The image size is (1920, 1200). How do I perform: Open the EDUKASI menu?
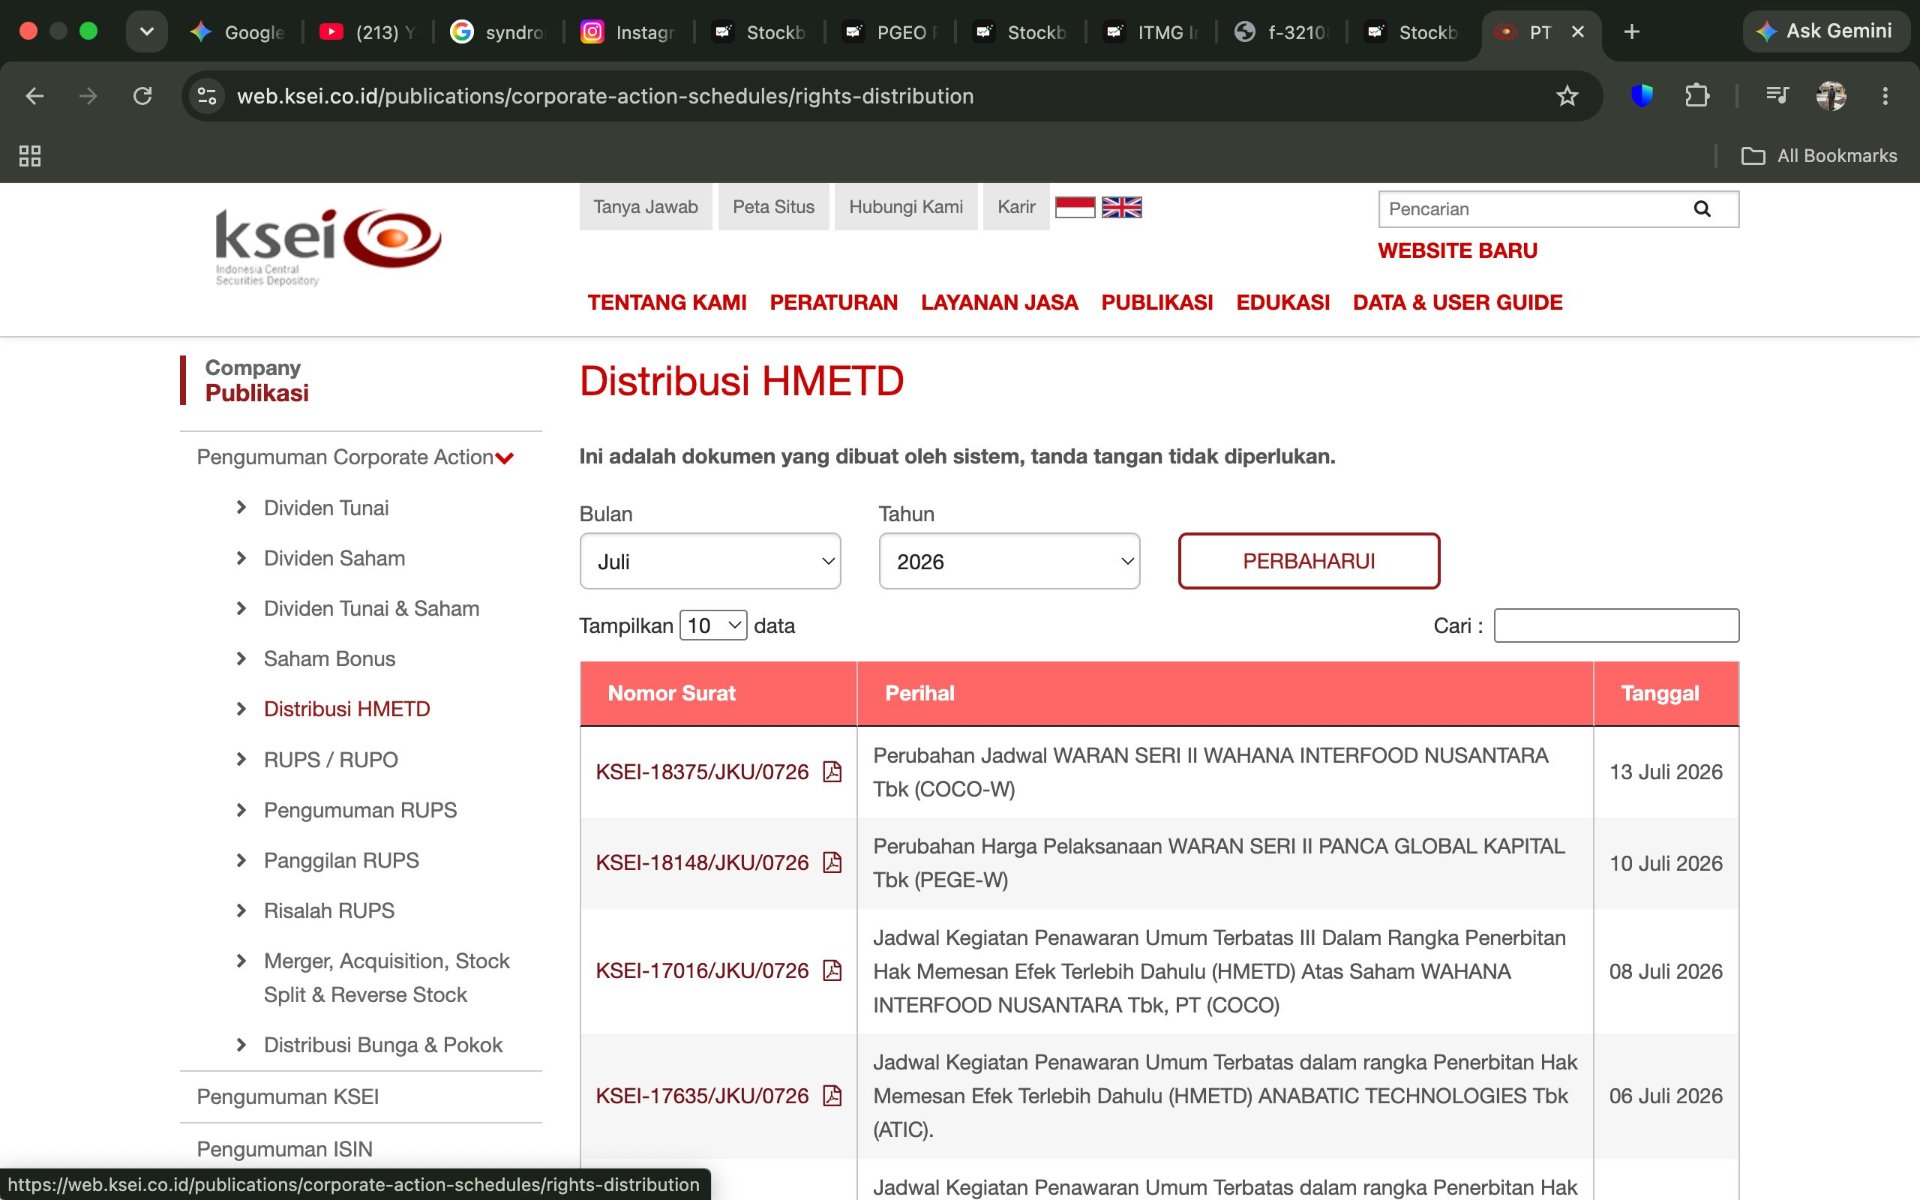click(x=1283, y=303)
